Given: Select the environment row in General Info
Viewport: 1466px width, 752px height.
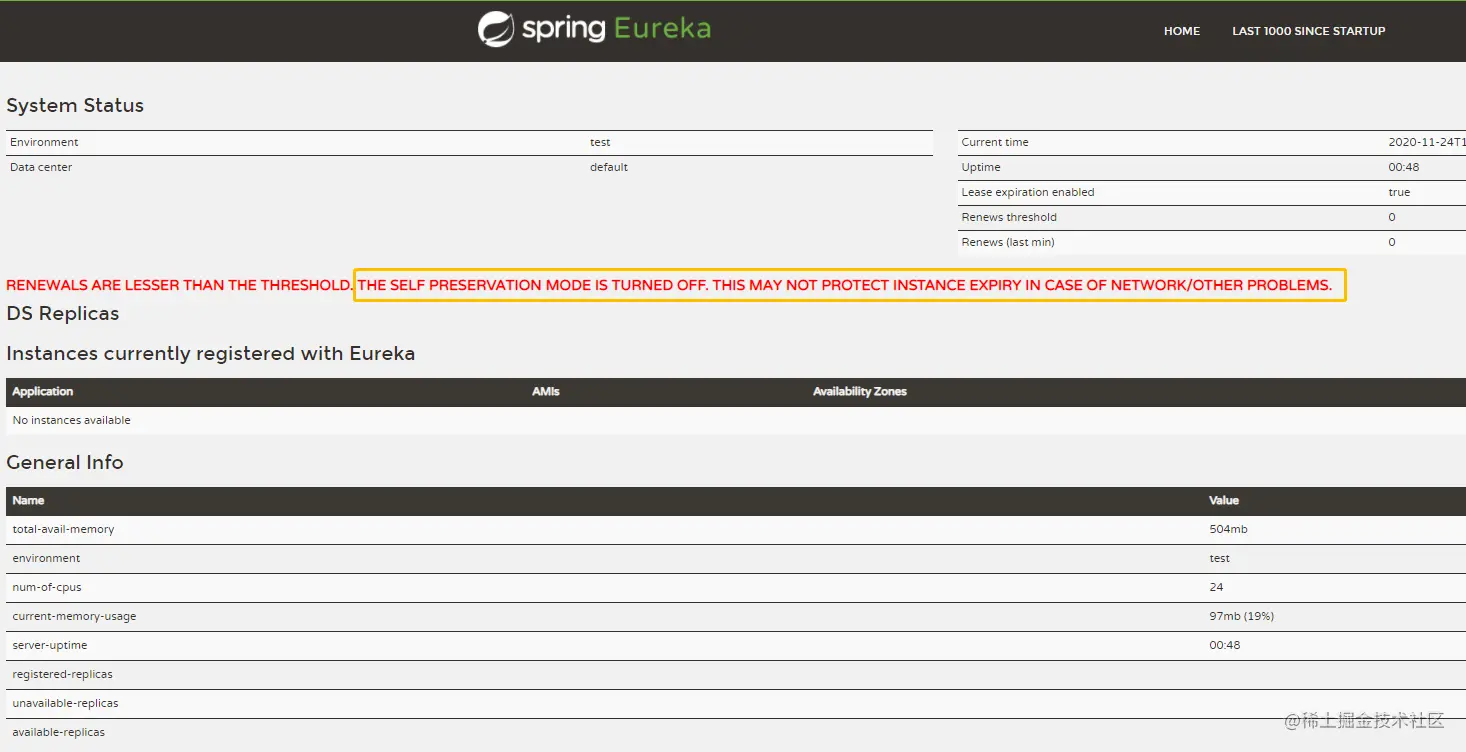Looking at the screenshot, I should tap(736, 559).
